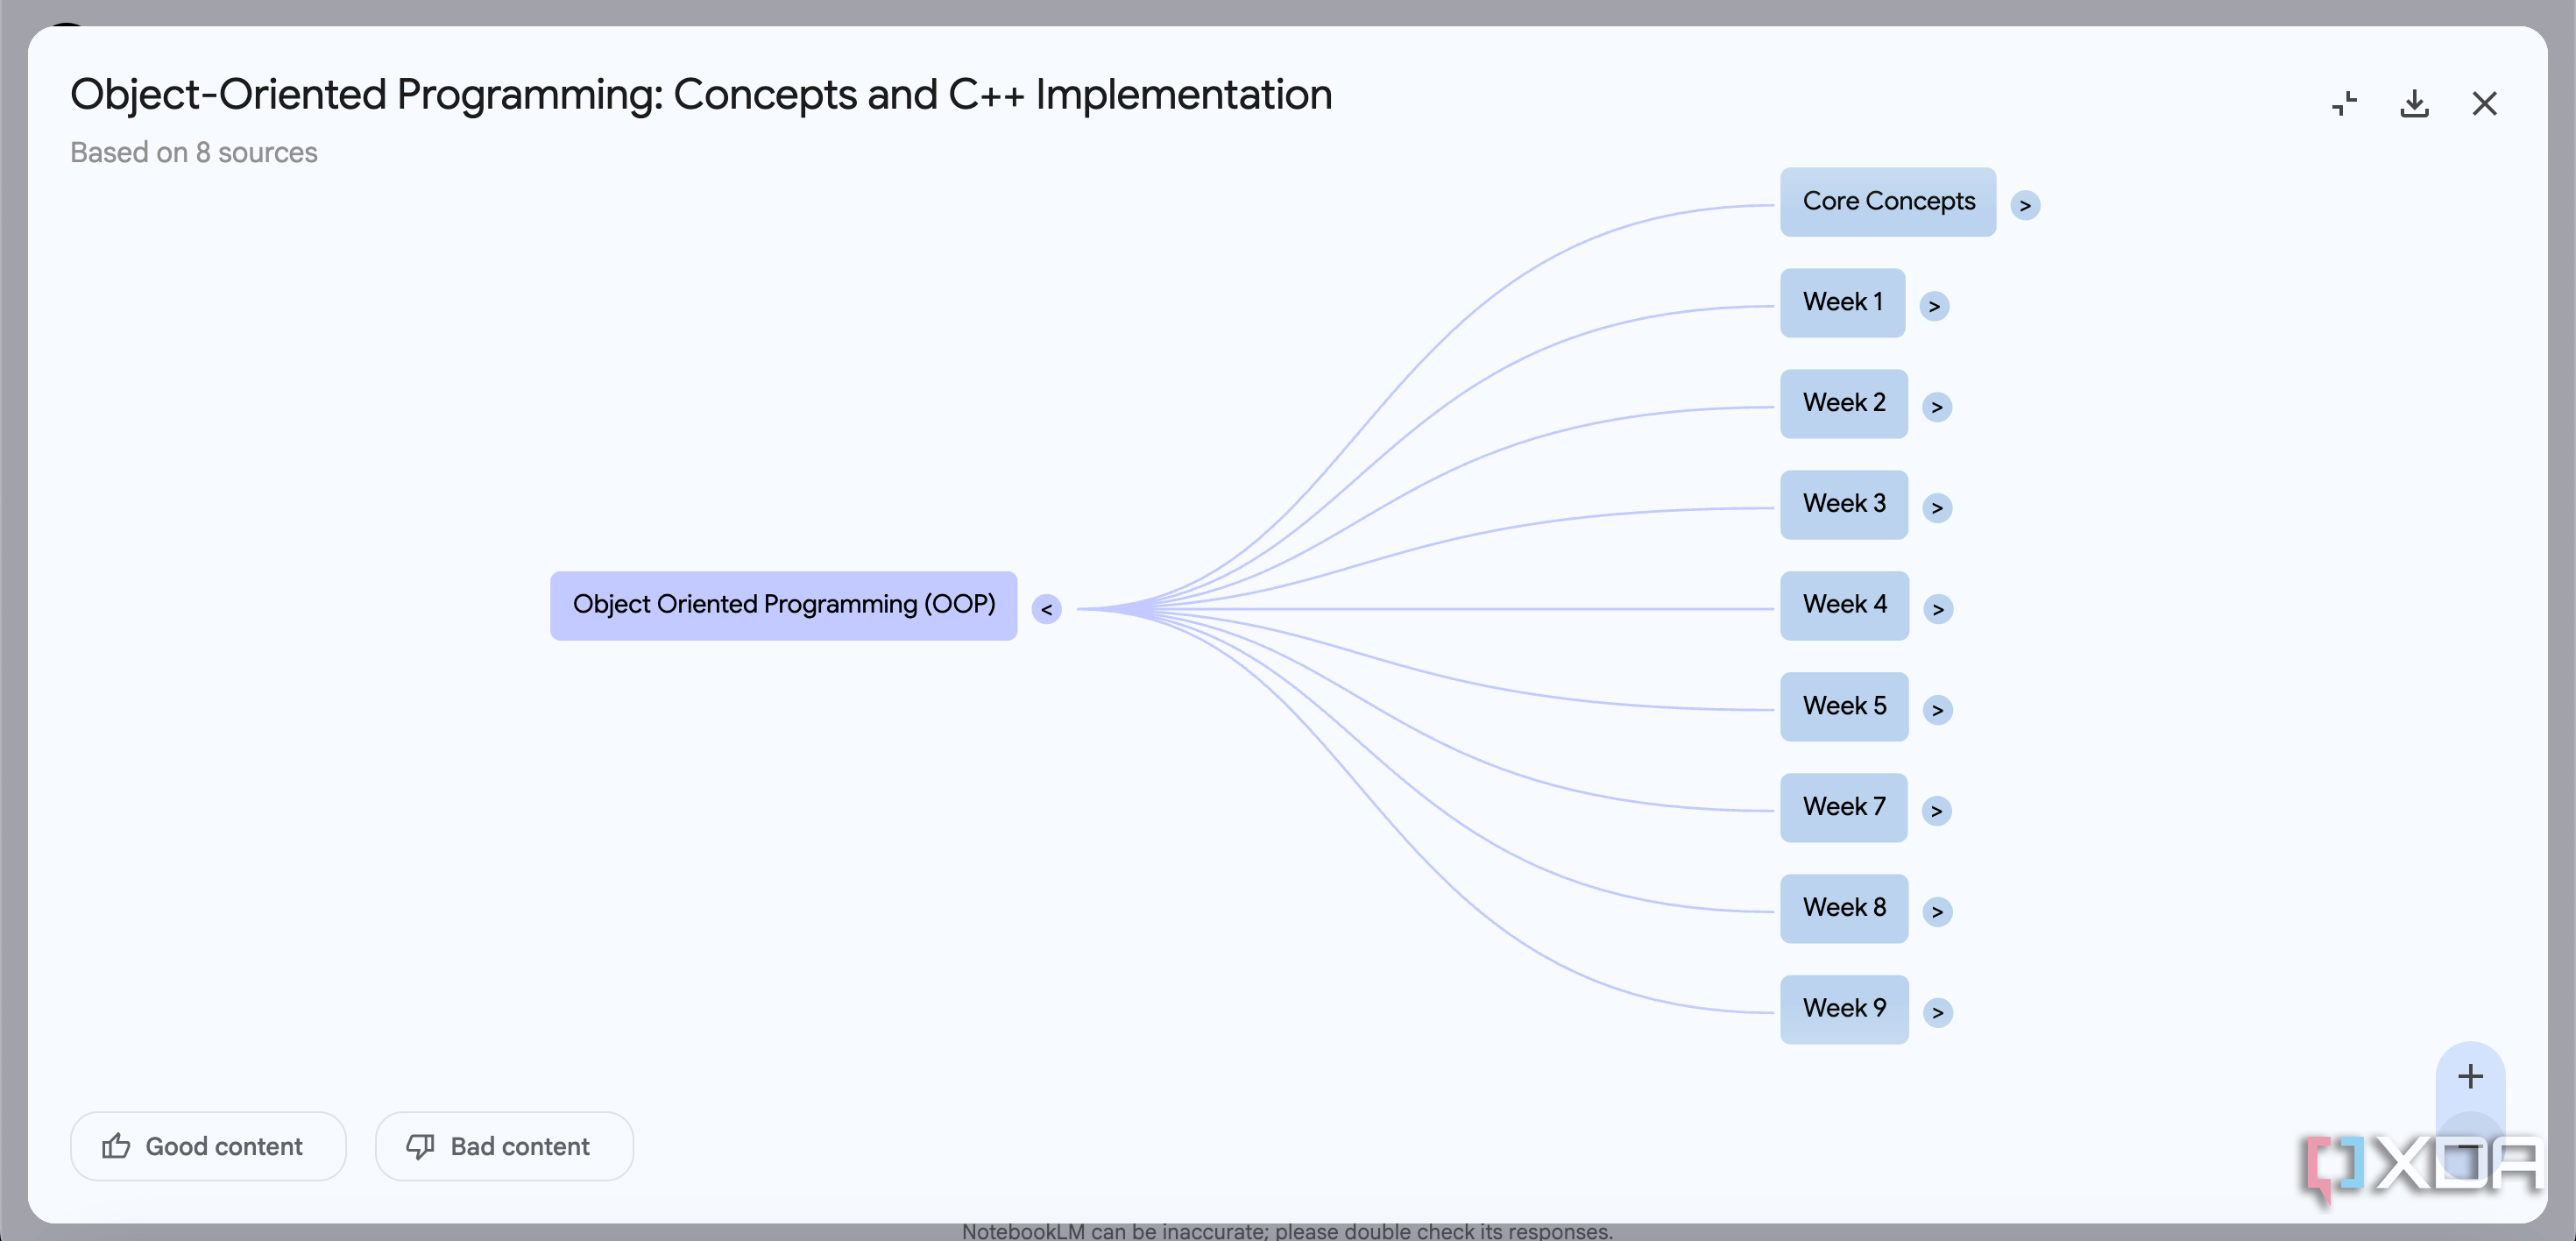
Task: Select the Core Concepts node
Action: pyautogui.click(x=1888, y=202)
